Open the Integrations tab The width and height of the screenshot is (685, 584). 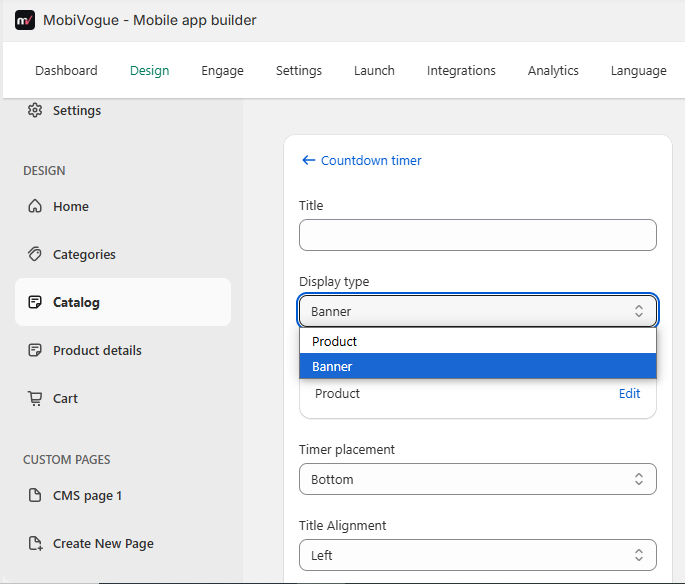(x=461, y=70)
